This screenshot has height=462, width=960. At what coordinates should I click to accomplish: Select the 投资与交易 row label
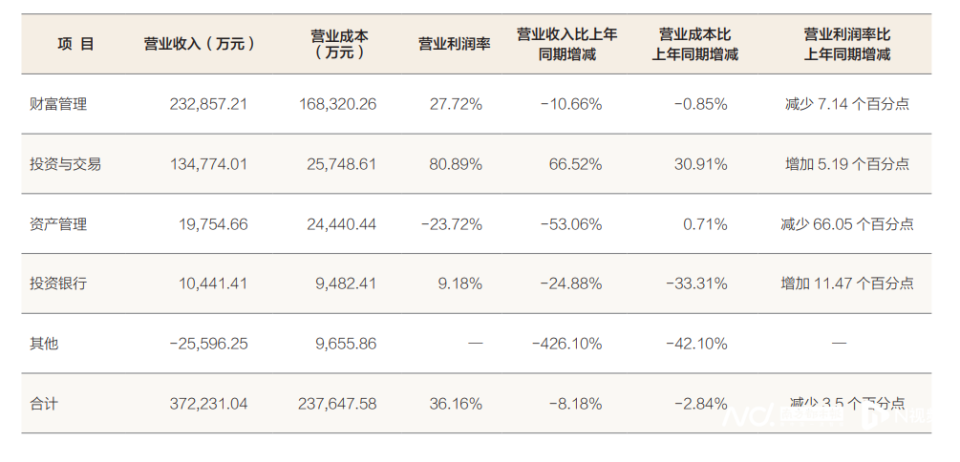66,164
